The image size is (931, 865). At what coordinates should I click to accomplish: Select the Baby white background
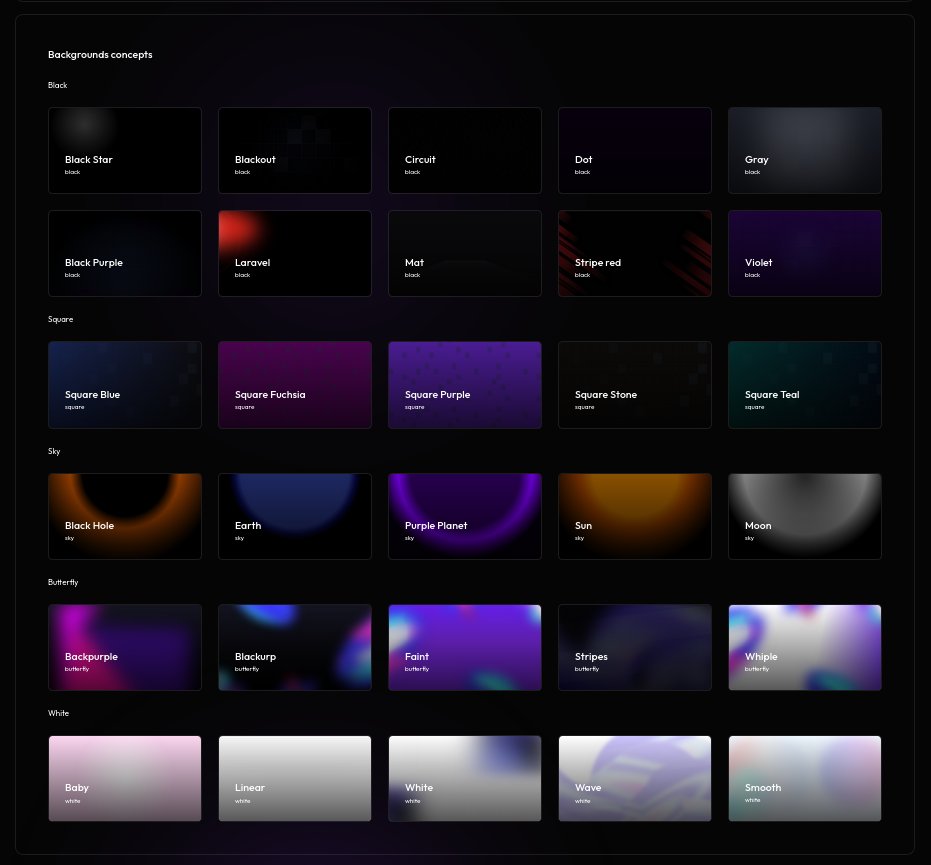pos(125,778)
